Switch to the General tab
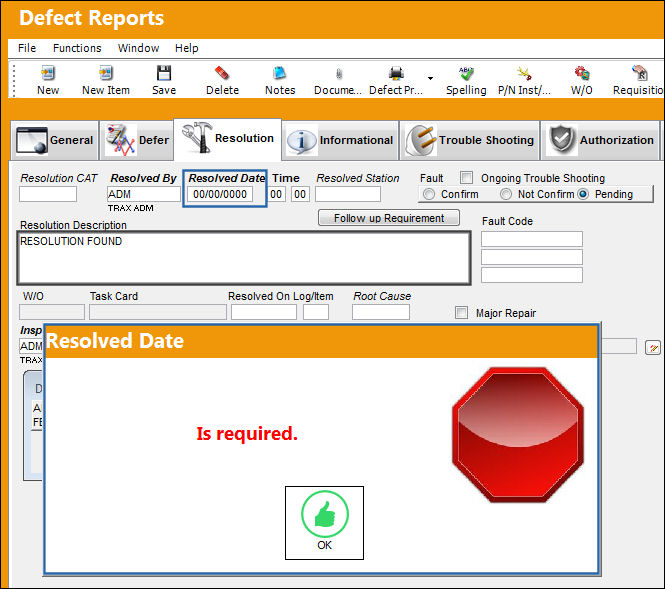665x589 pixels. coord(55,140)
